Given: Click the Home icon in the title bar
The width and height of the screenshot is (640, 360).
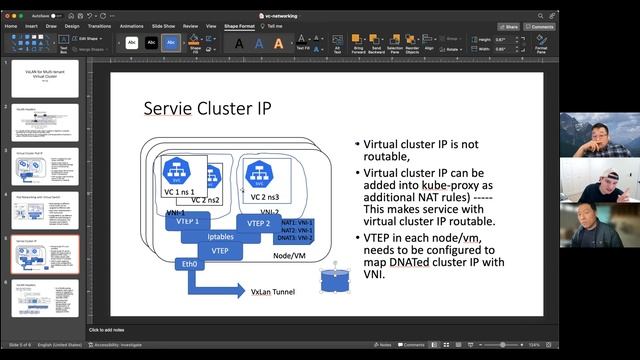Looking at the screenshot, I should 71,16.
